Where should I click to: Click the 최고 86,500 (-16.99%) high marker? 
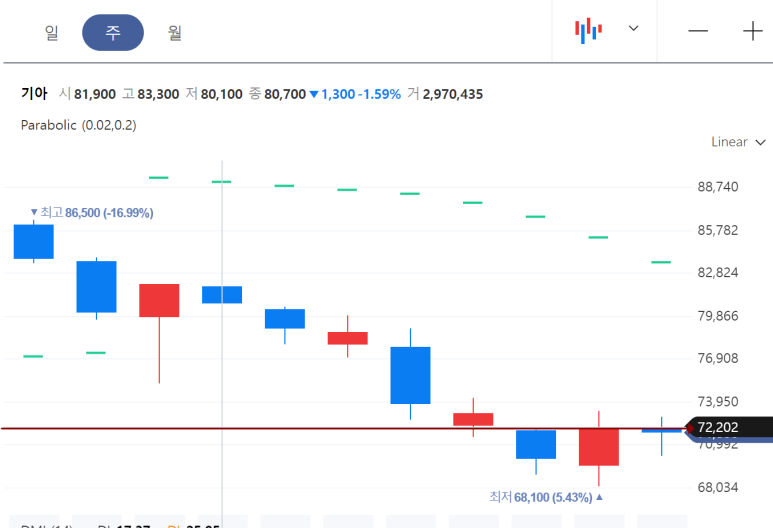(92, 212)
